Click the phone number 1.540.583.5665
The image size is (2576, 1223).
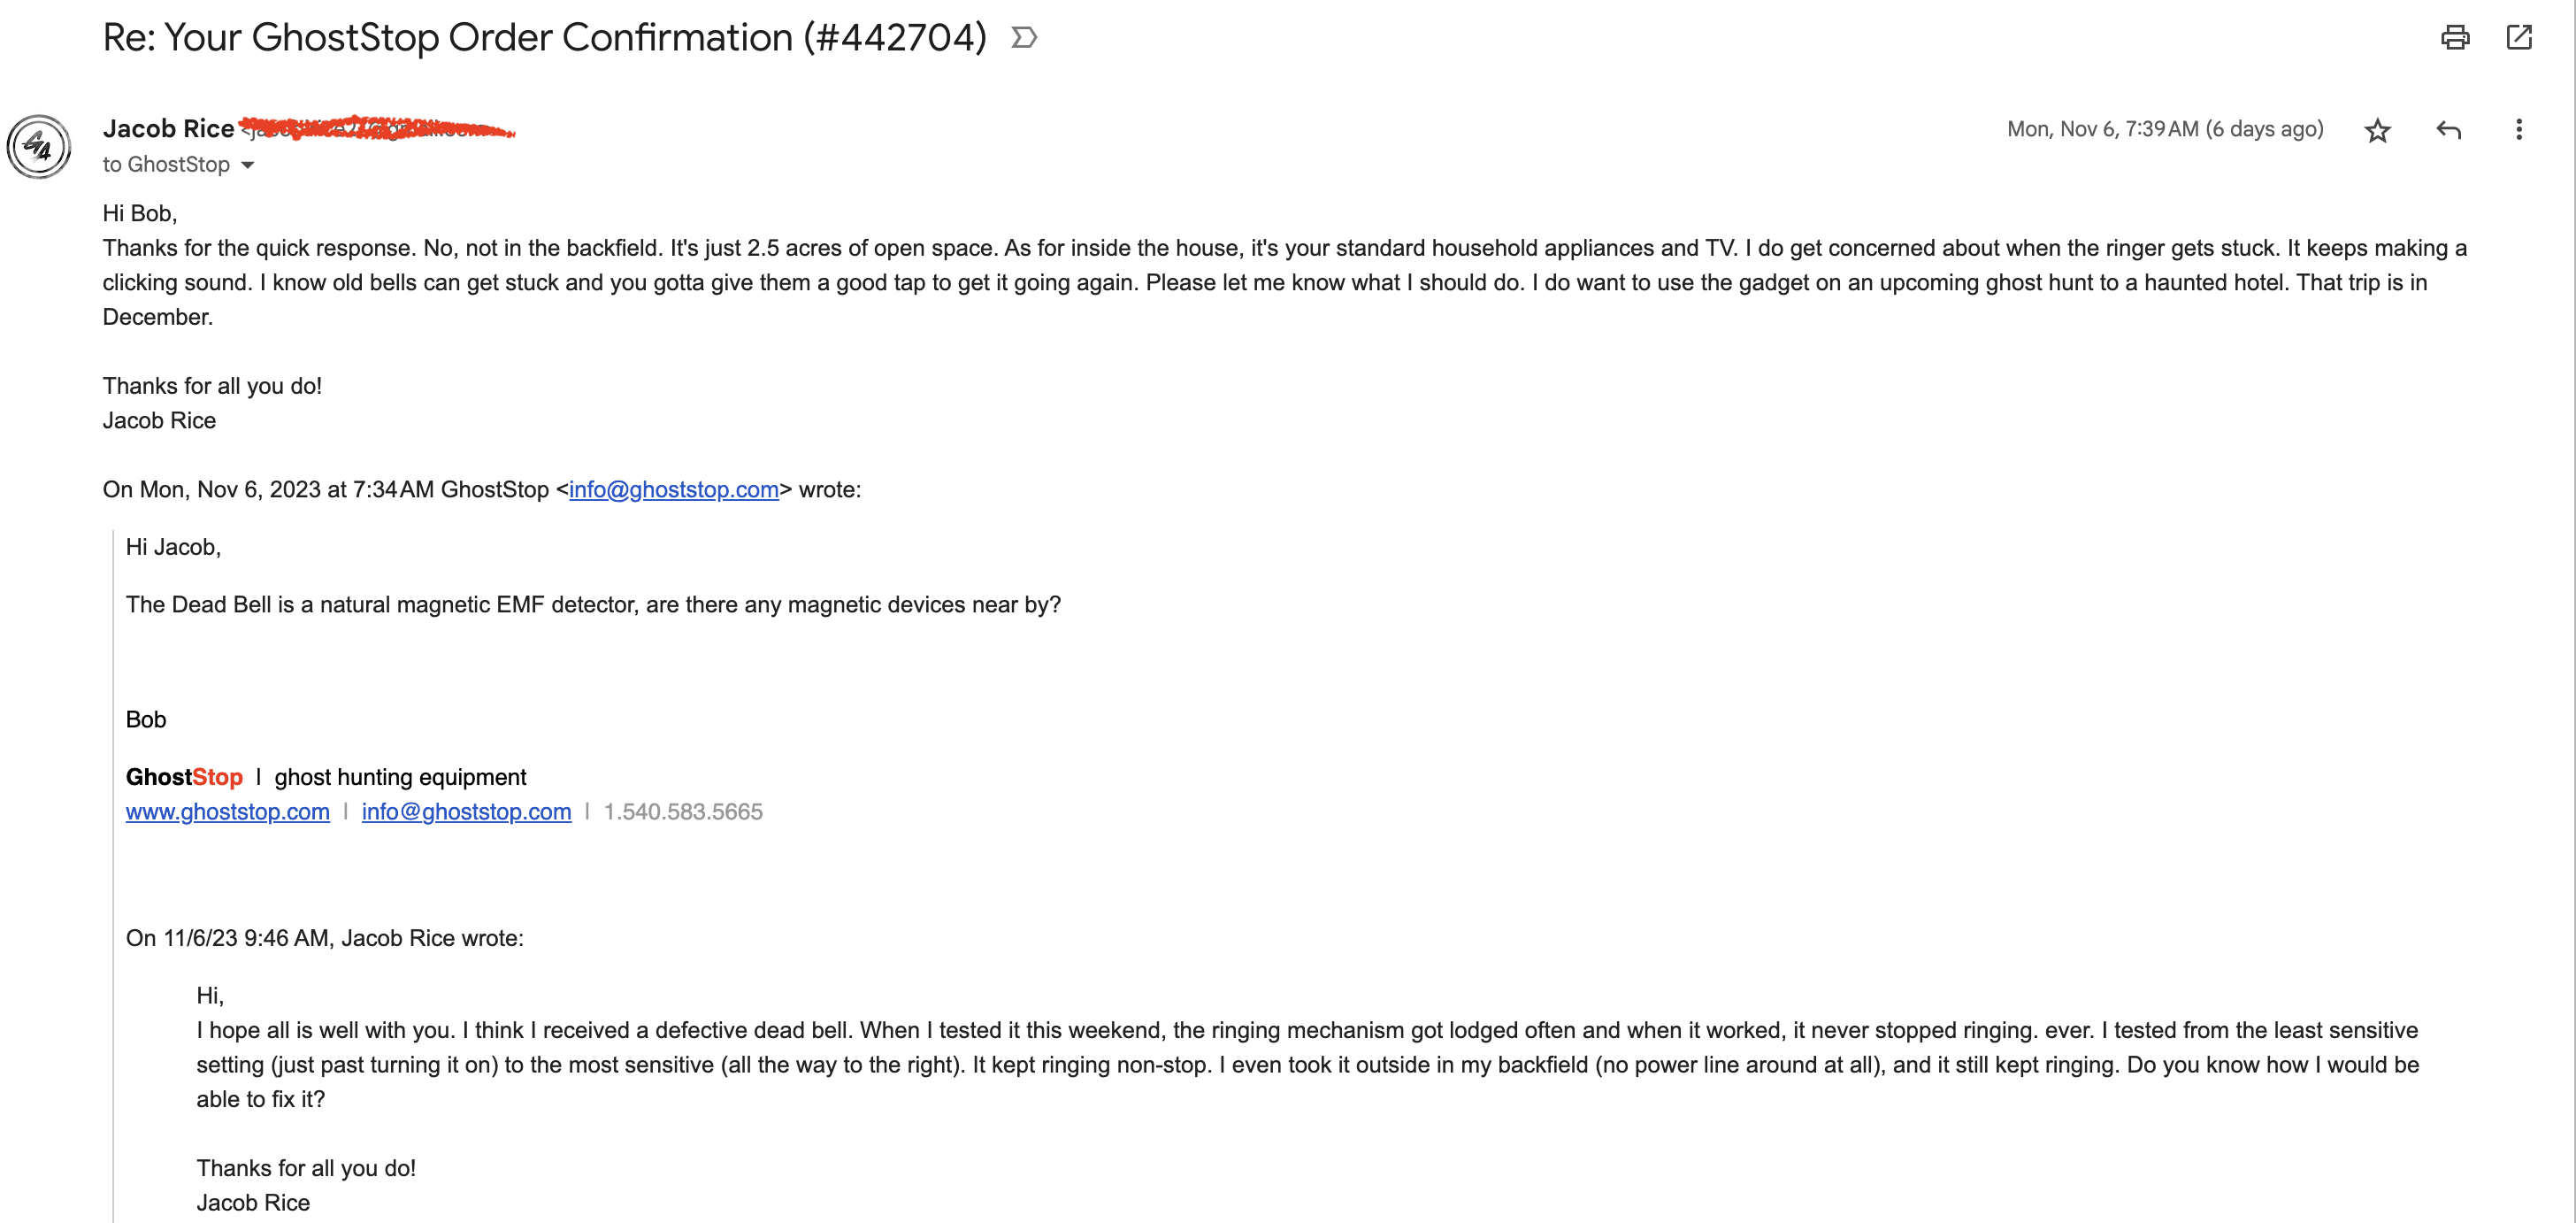683,811
